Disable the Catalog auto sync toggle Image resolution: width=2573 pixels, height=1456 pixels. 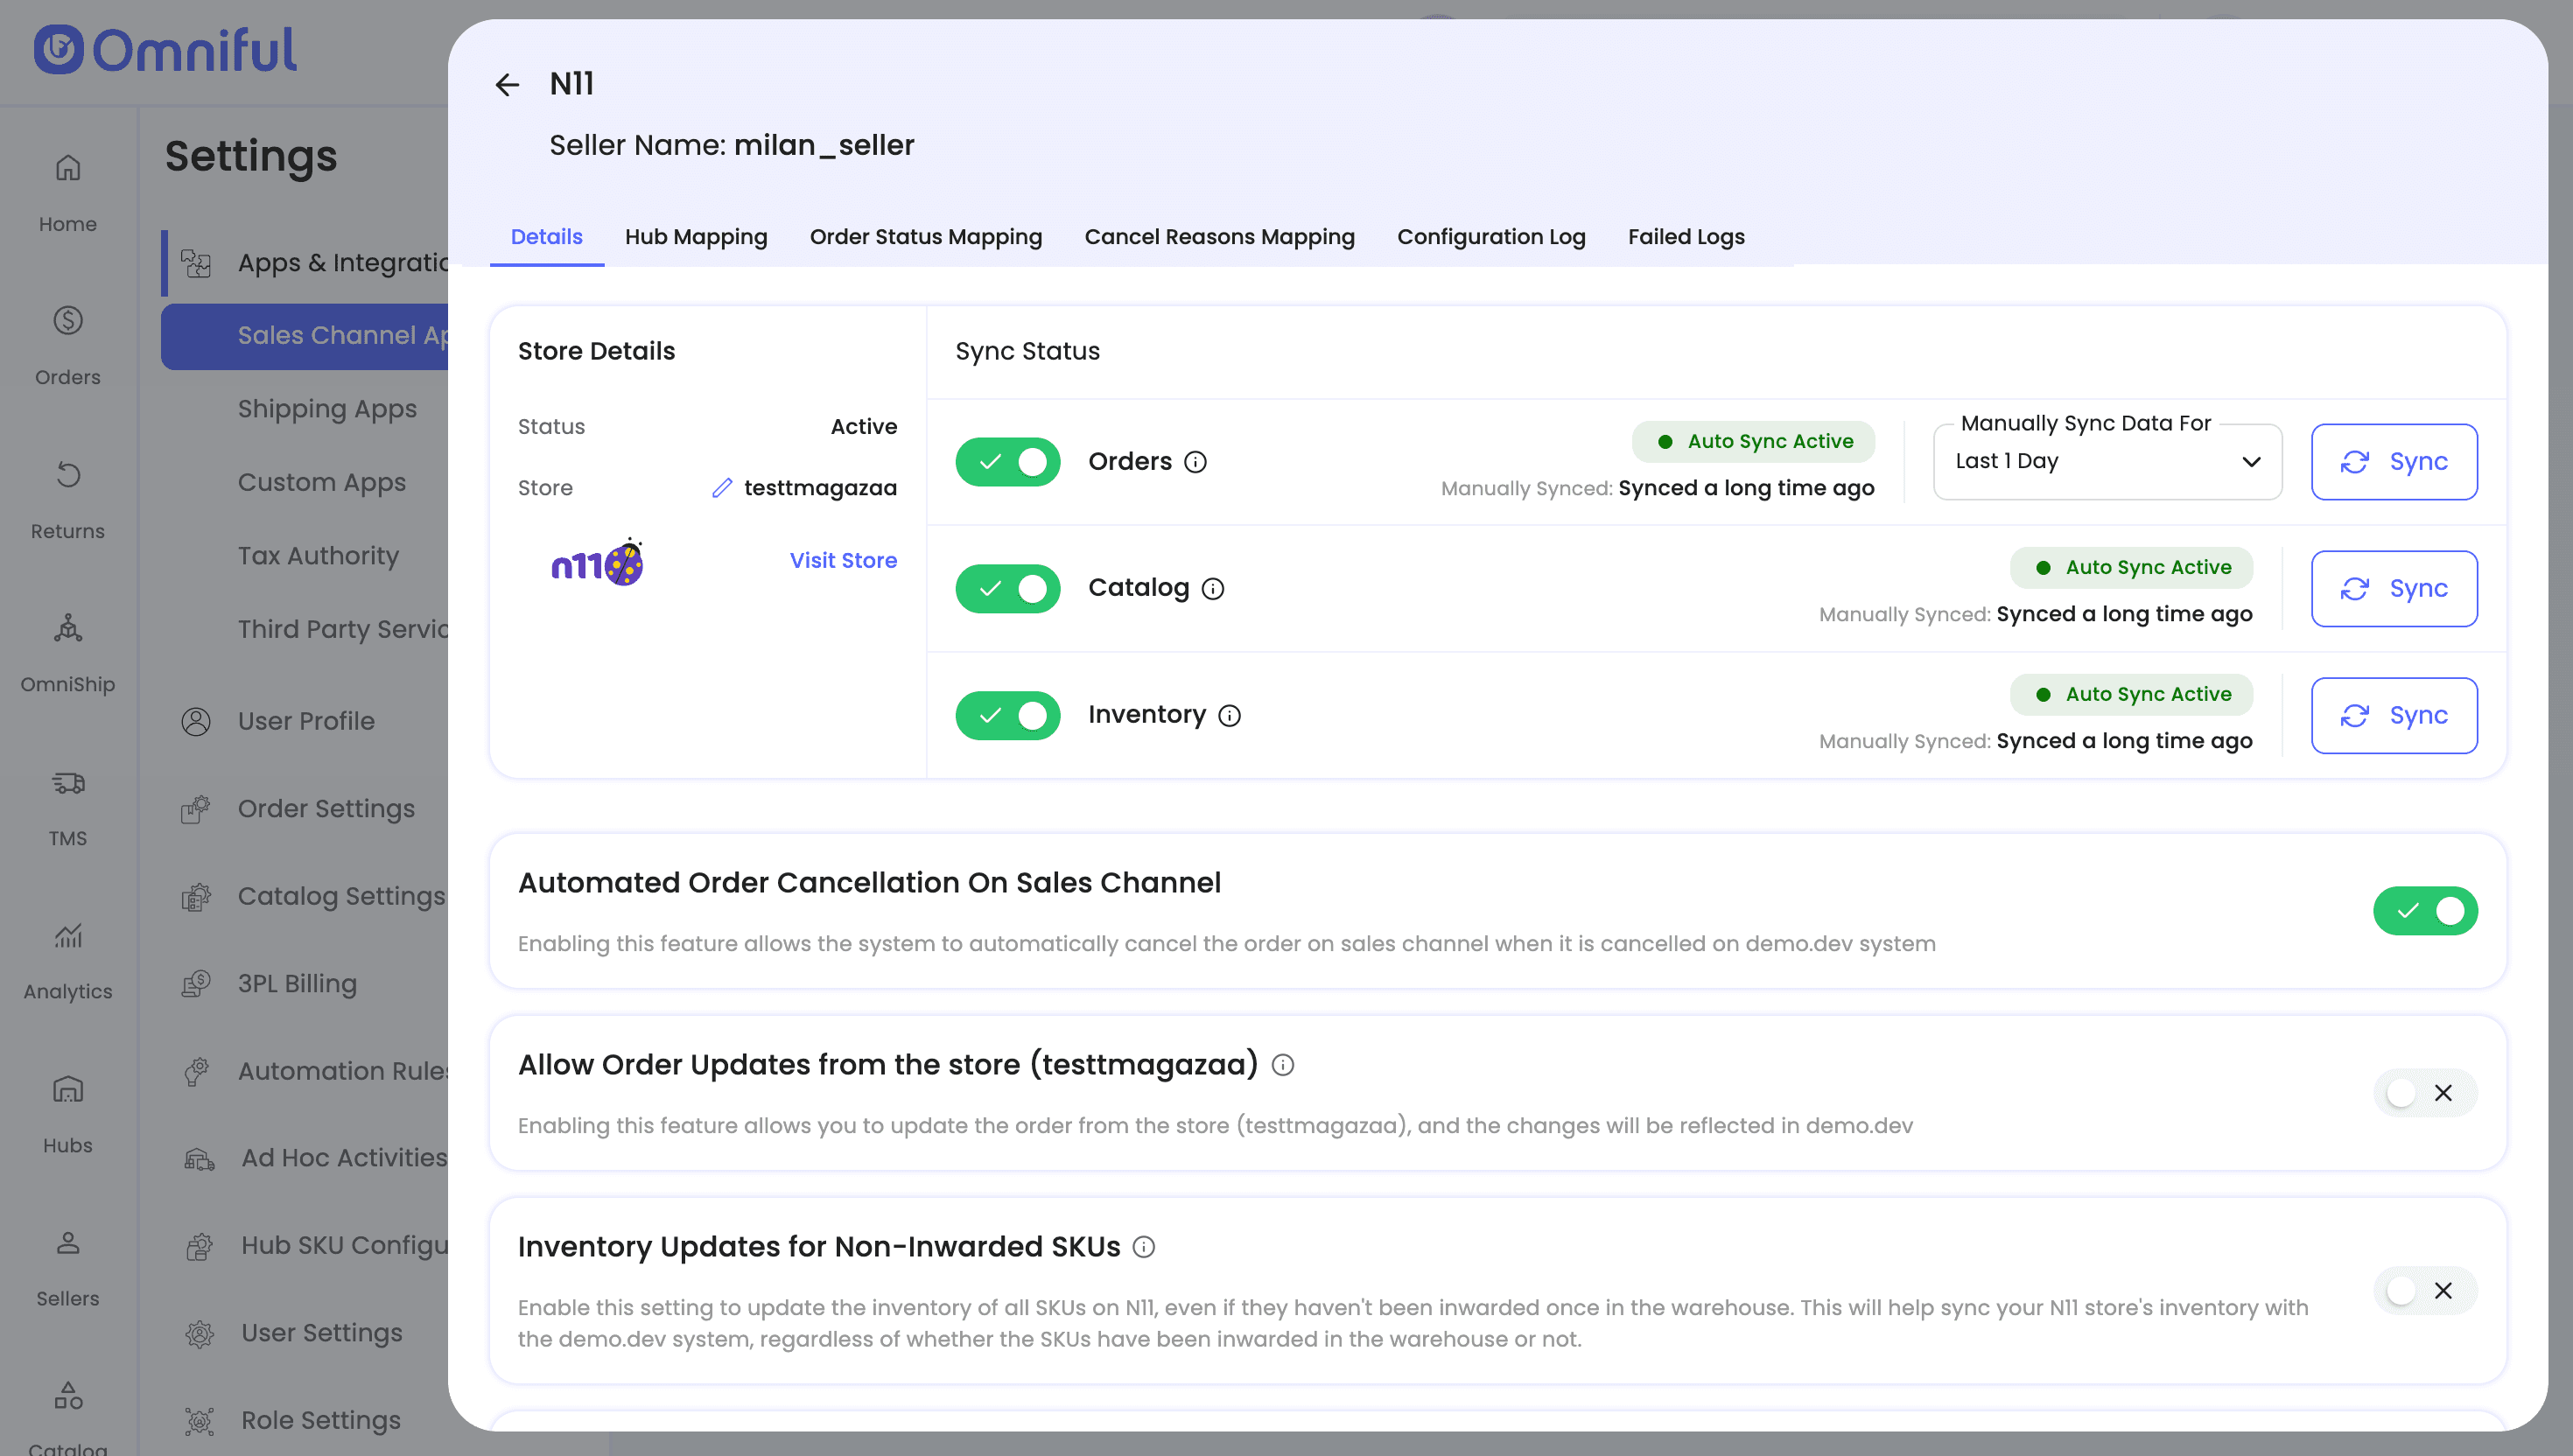click(x=1007, y=589)
